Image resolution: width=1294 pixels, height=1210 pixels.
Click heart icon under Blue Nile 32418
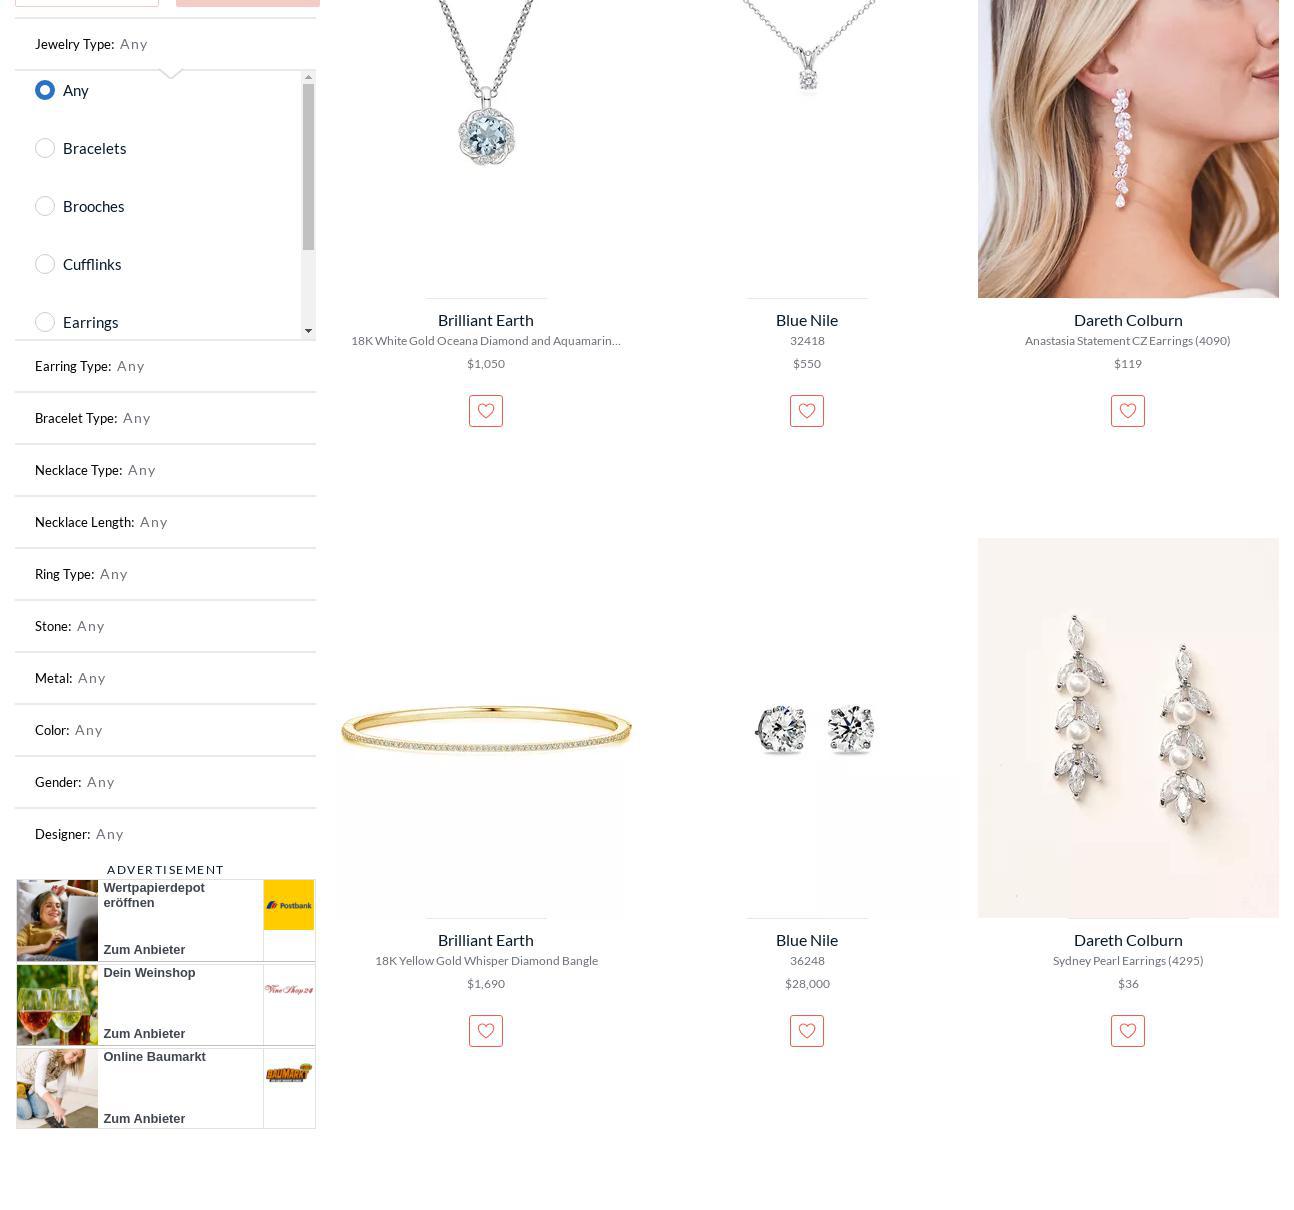coord(807,411)
